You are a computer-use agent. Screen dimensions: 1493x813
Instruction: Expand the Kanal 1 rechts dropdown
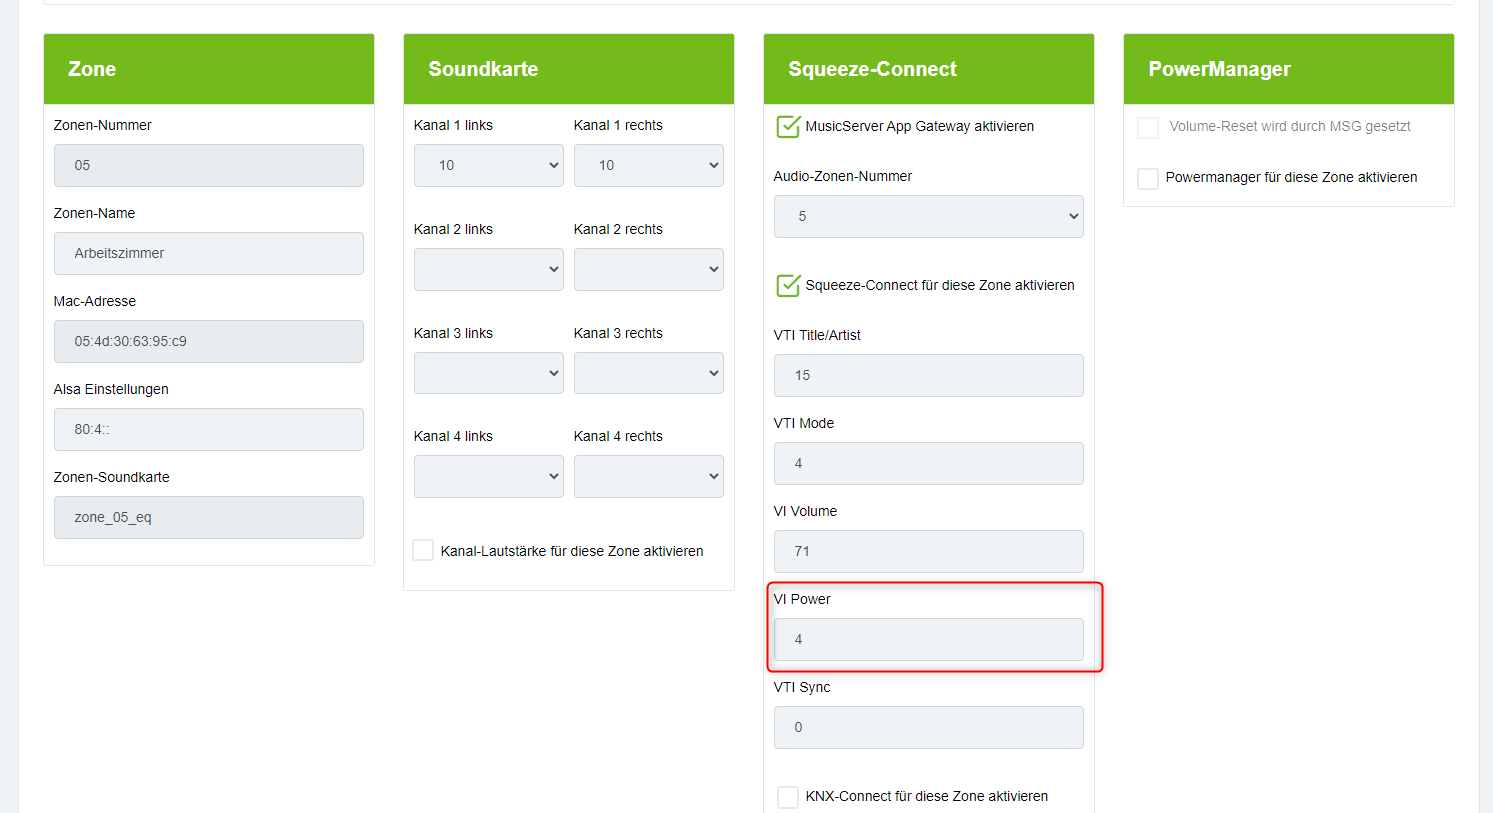[648, 166]
